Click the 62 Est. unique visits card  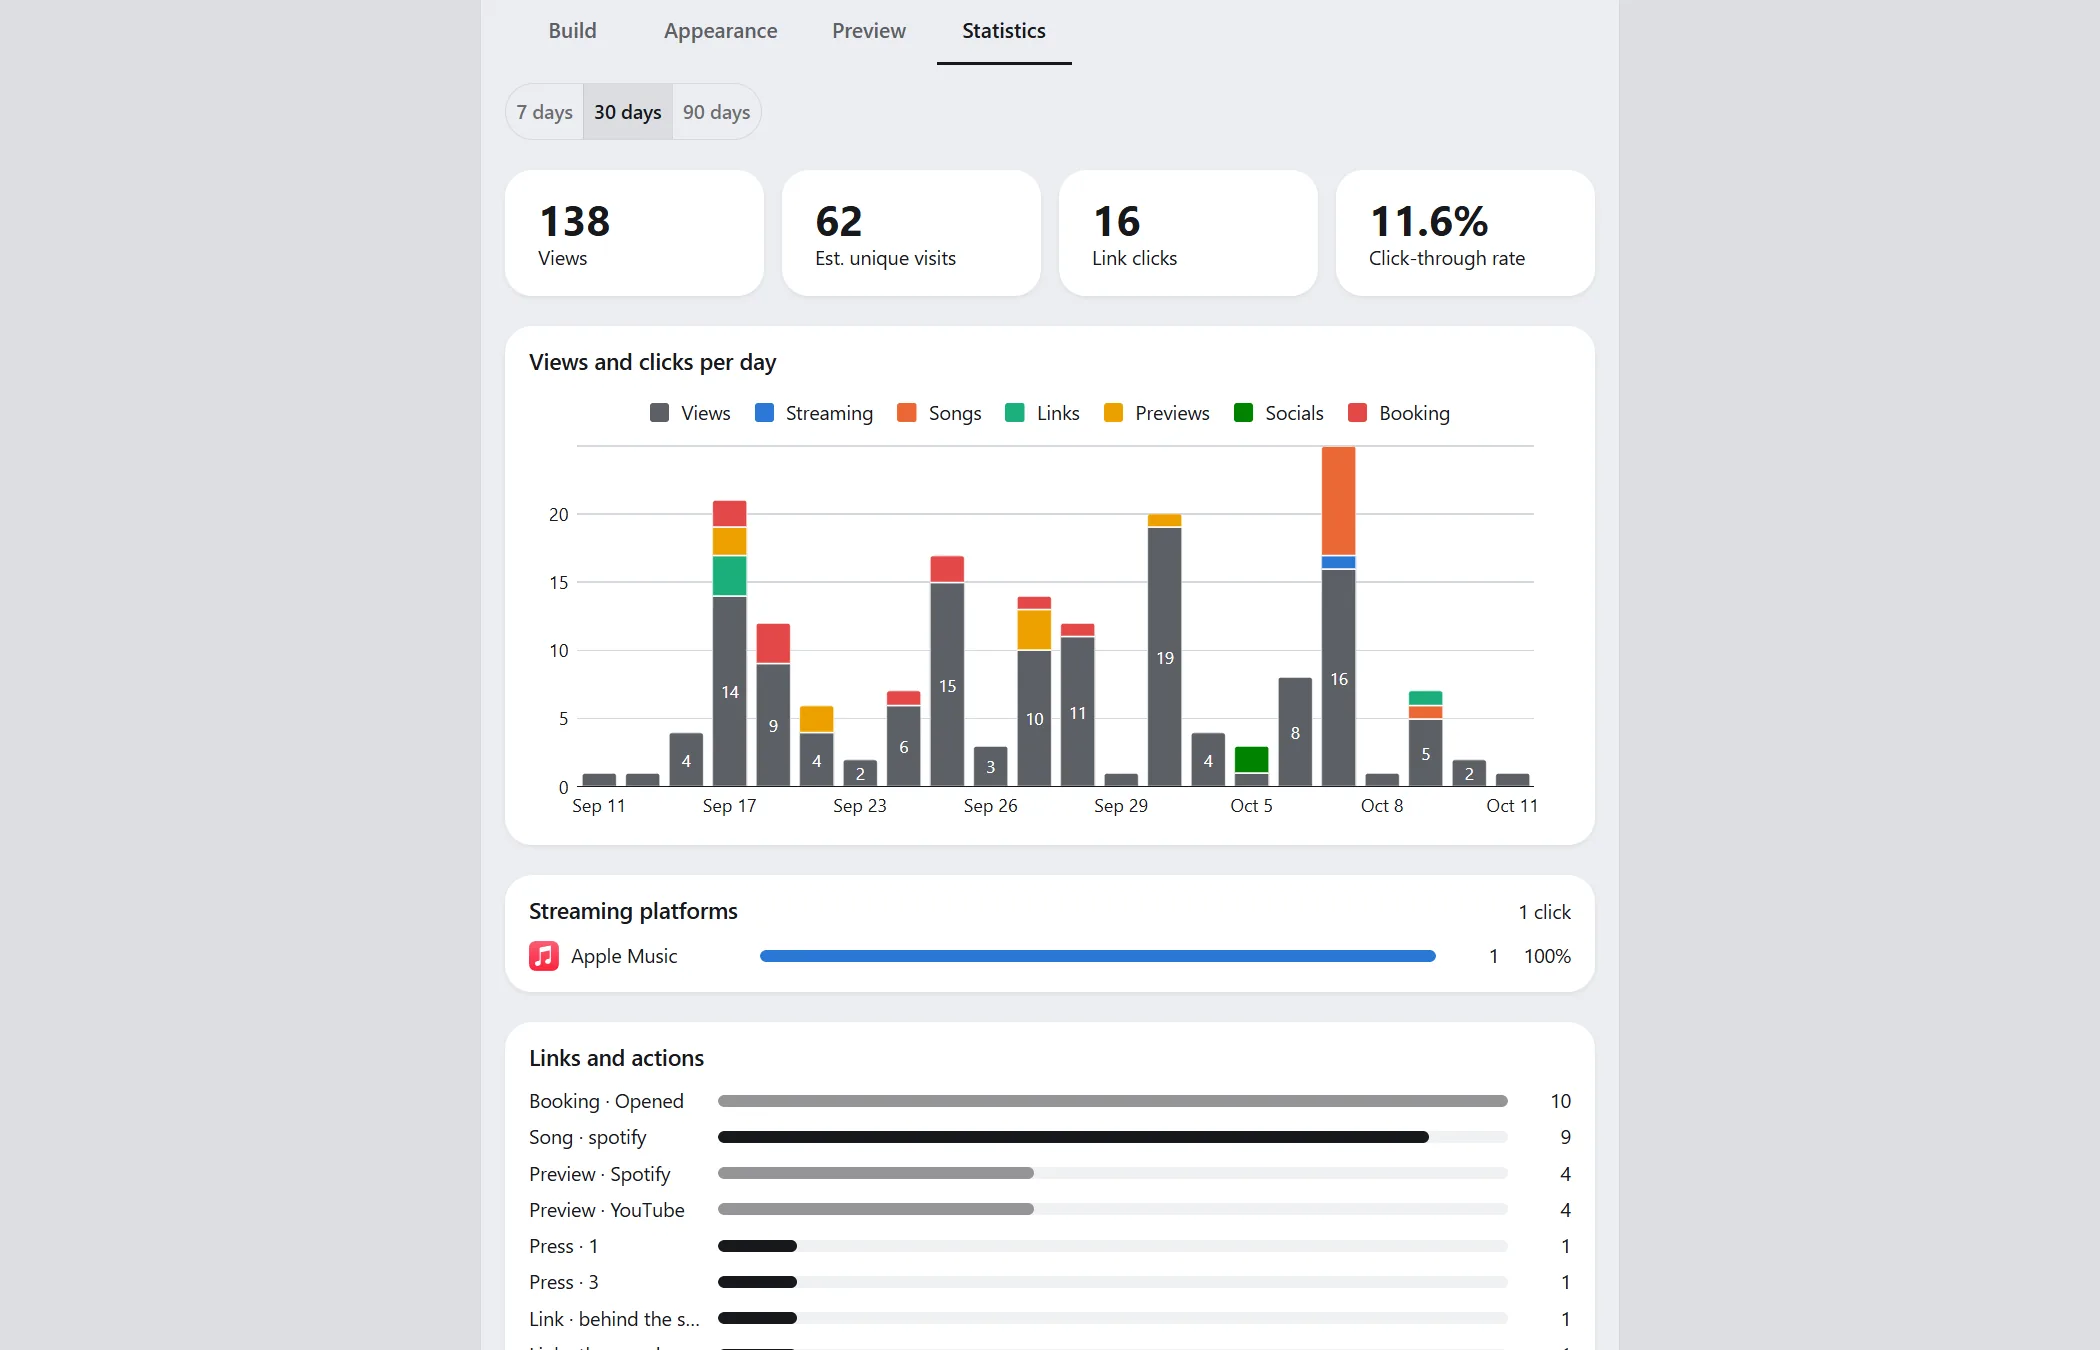tap(911, 233)
